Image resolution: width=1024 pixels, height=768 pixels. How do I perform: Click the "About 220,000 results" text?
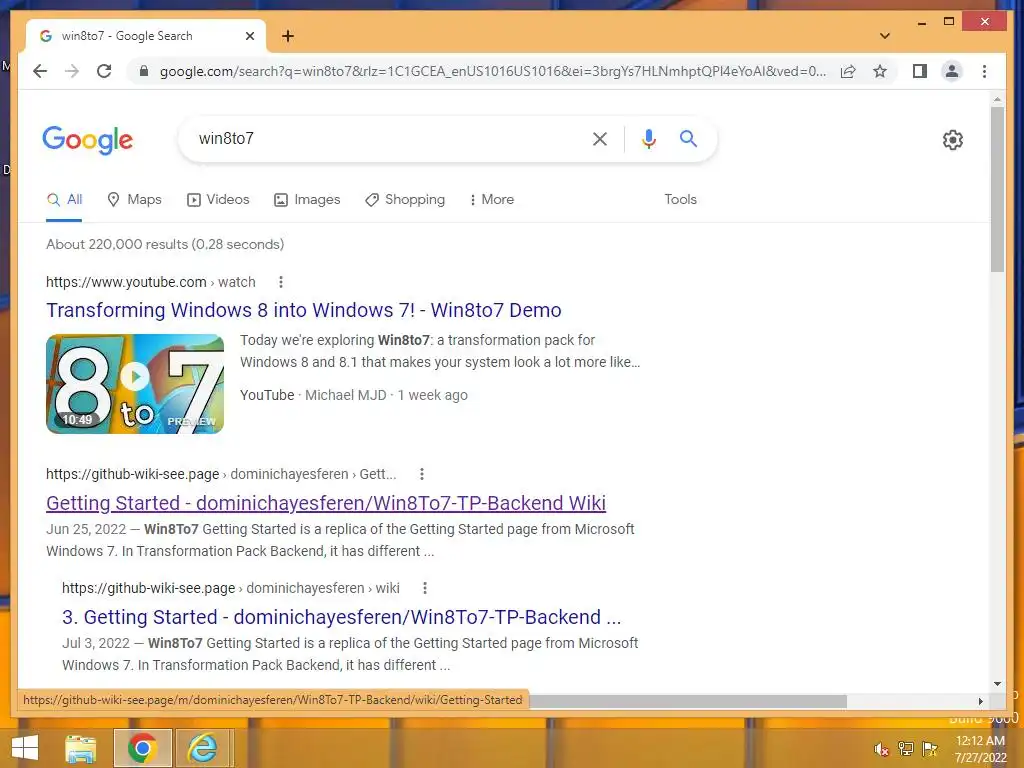(165, 244)
